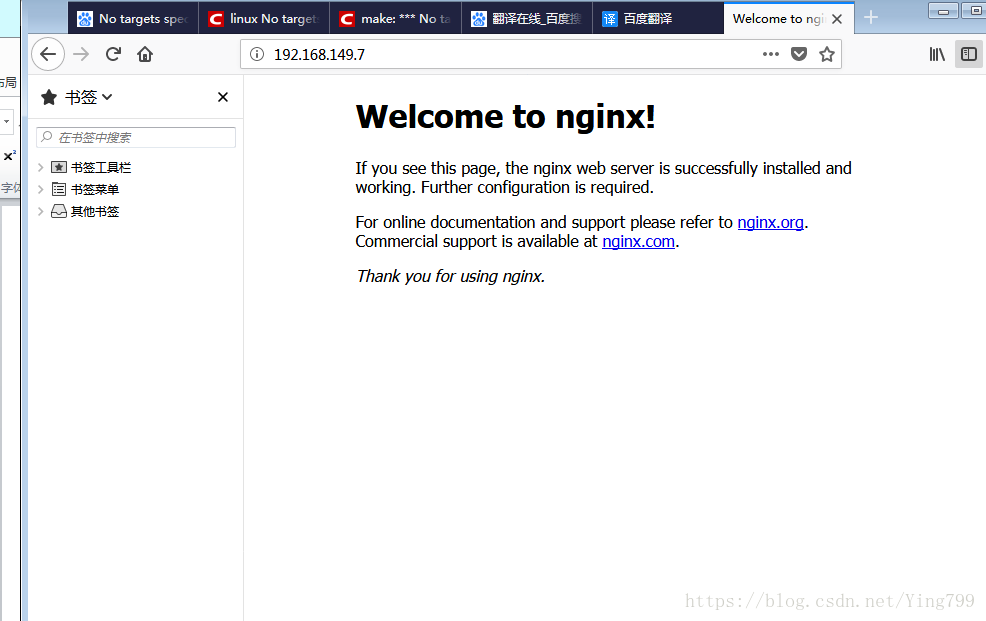Viewport: 986px width, 621px height.
Task: Open the home page via house icon
Action: pyautogui.click(x=145, y=55)
